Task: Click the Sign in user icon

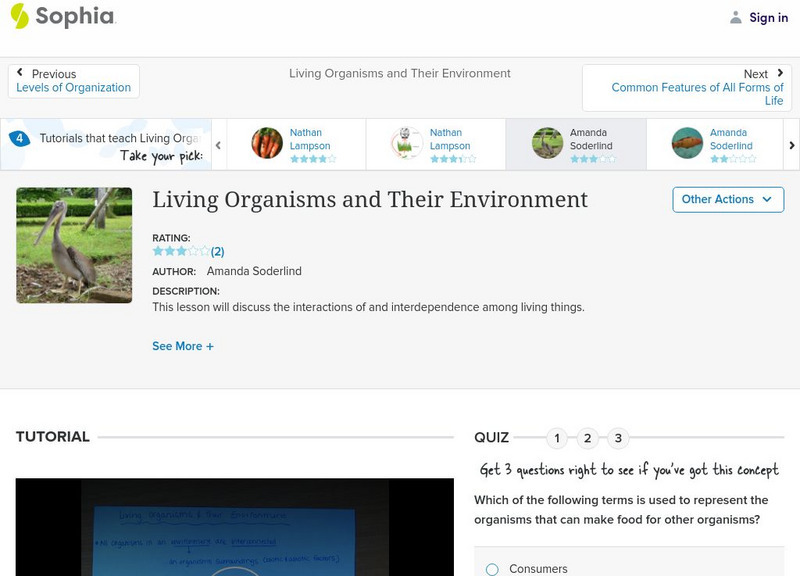Action: pos(736,17)
